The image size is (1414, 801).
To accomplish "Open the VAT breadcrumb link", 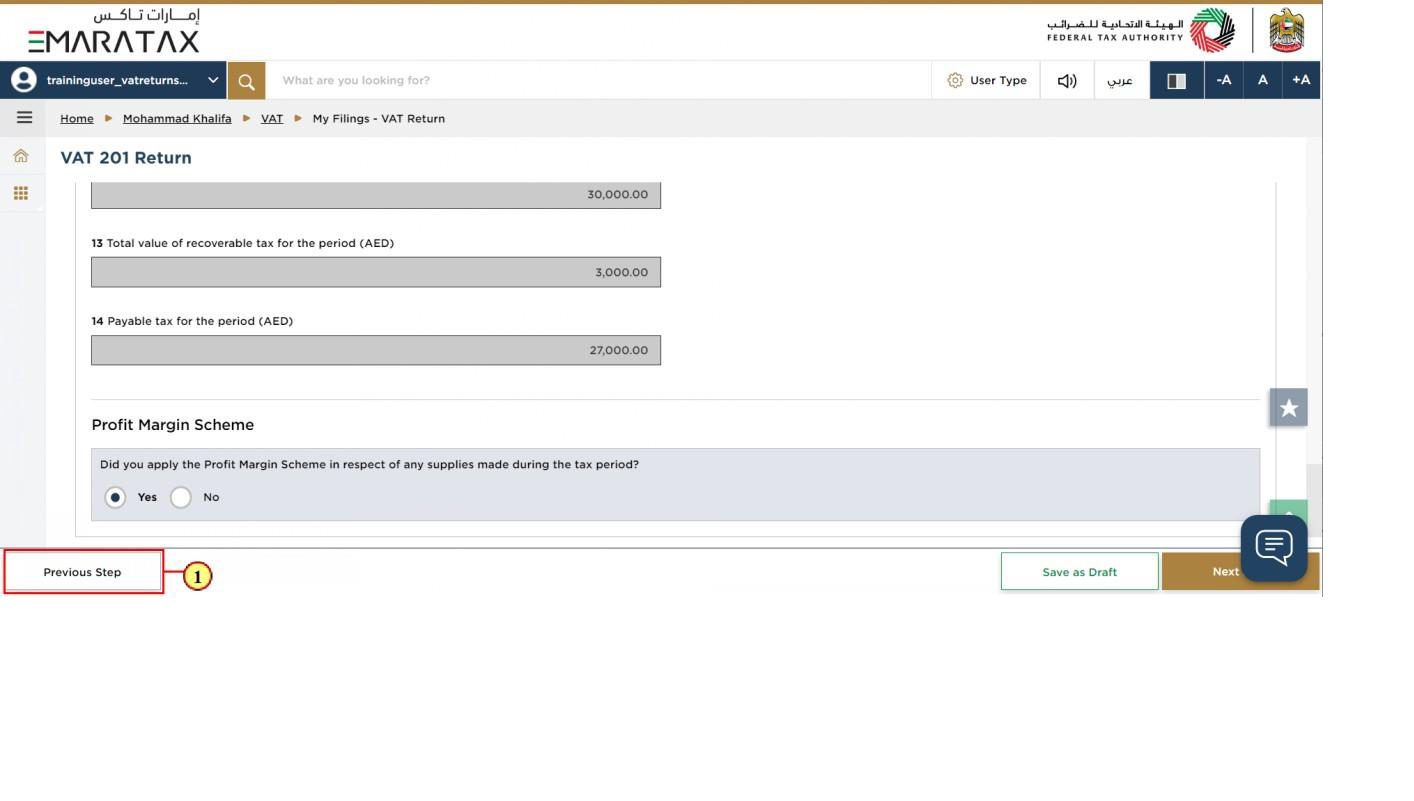I will (x=272, y=118).
